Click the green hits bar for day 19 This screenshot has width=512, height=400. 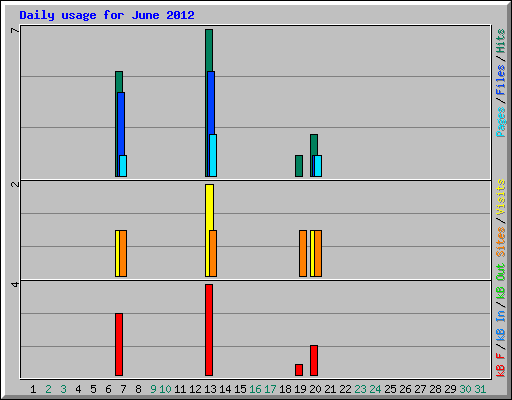click(299, 166)
